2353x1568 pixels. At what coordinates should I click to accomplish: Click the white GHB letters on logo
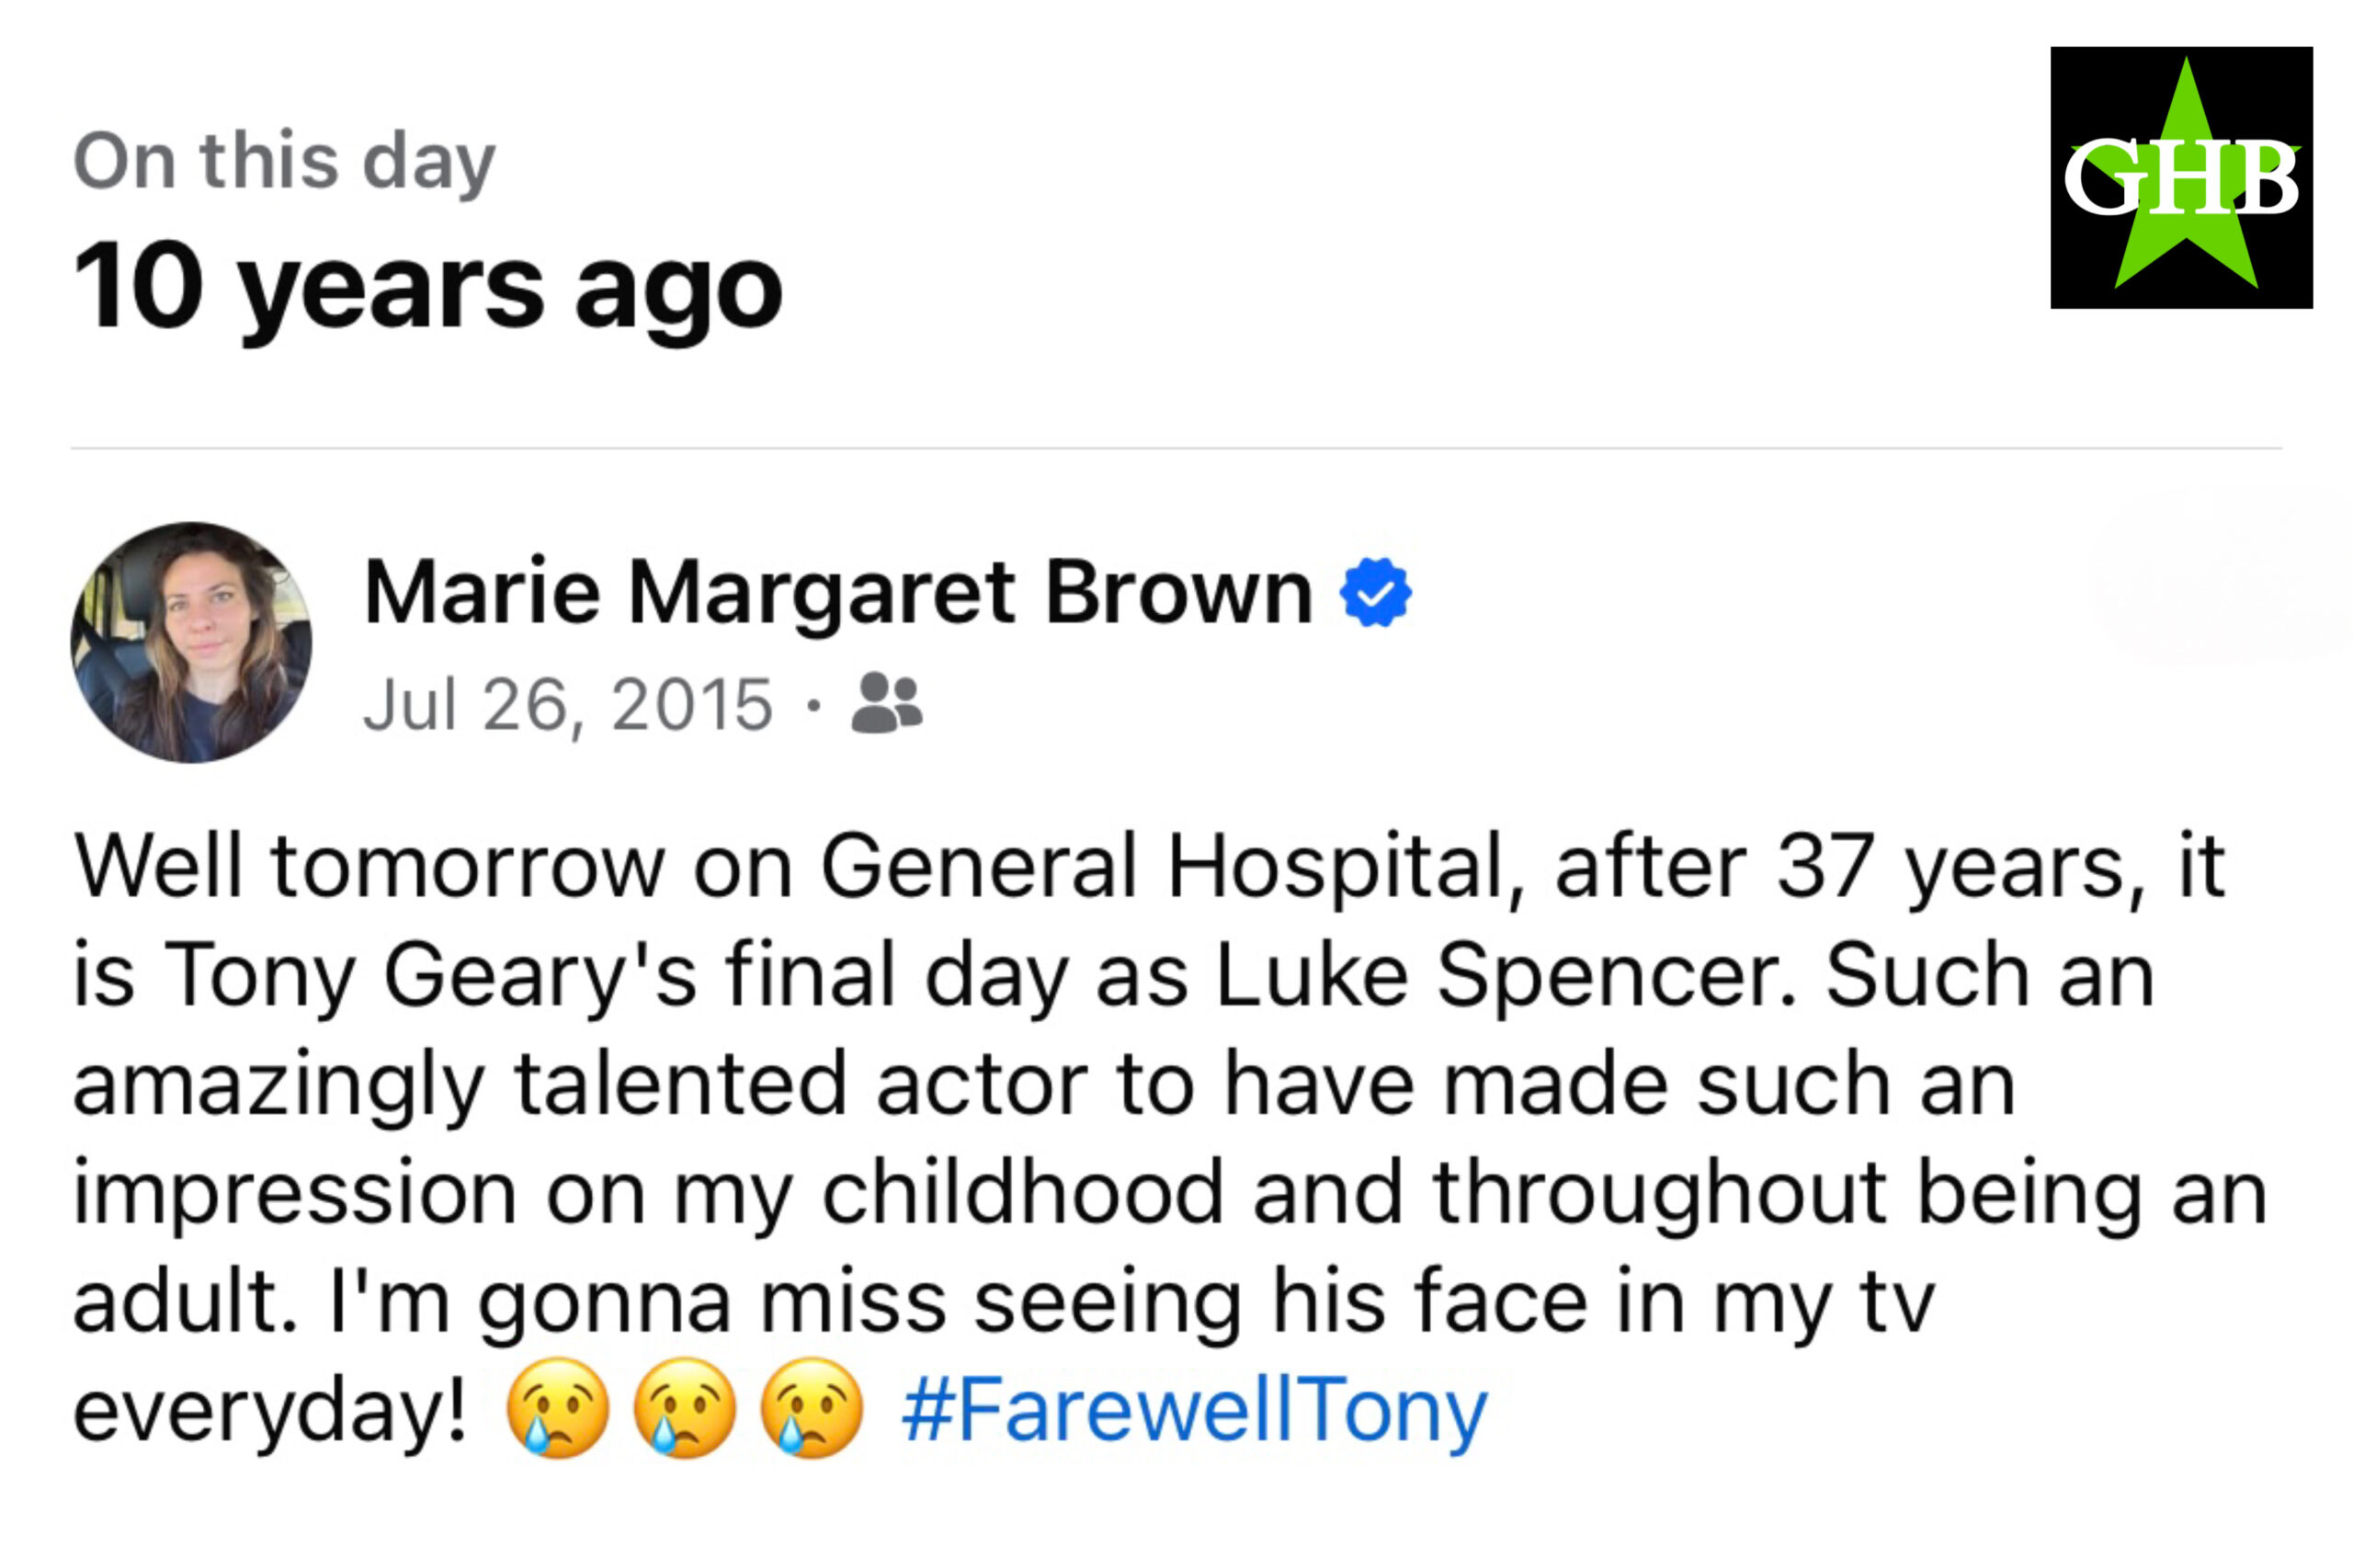(x=2181, y=179)
